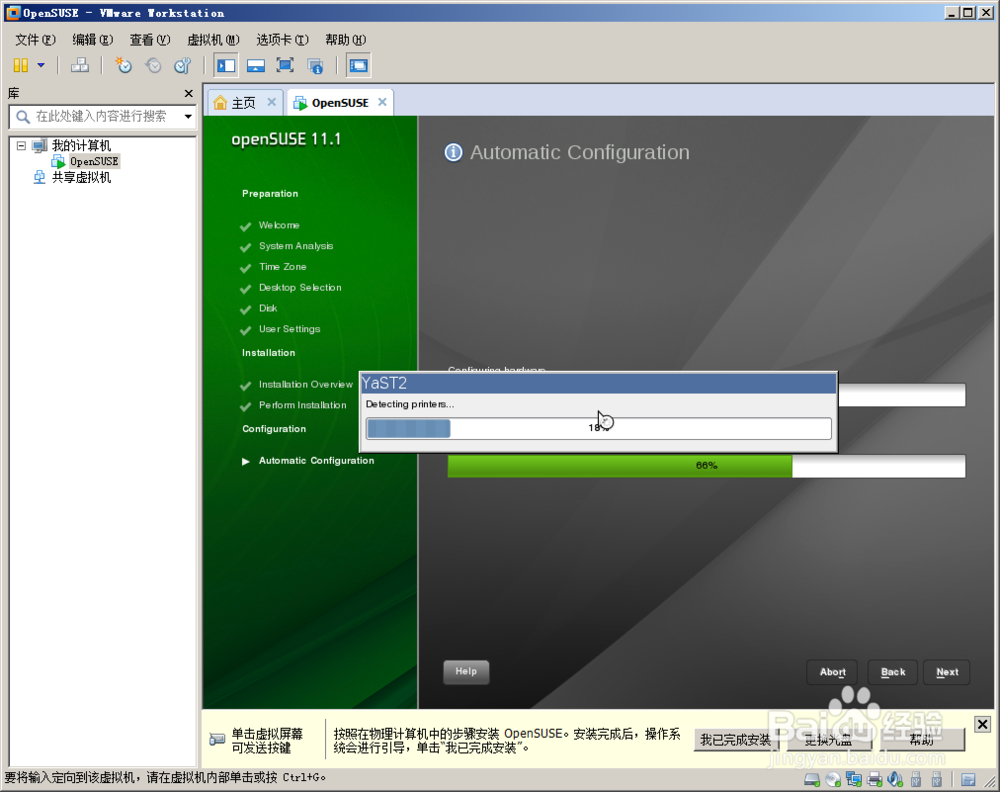1000x792 pixels.
Task: Open the 查看(V) menu
Action: pos(150,40)
